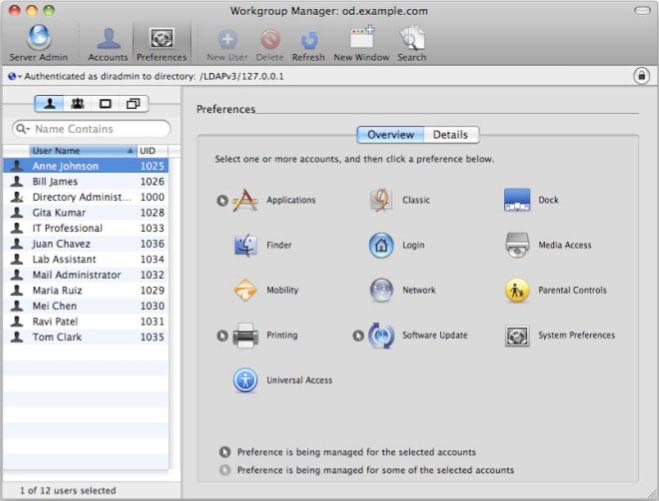Show the Groups account list tab

(77, 103)
